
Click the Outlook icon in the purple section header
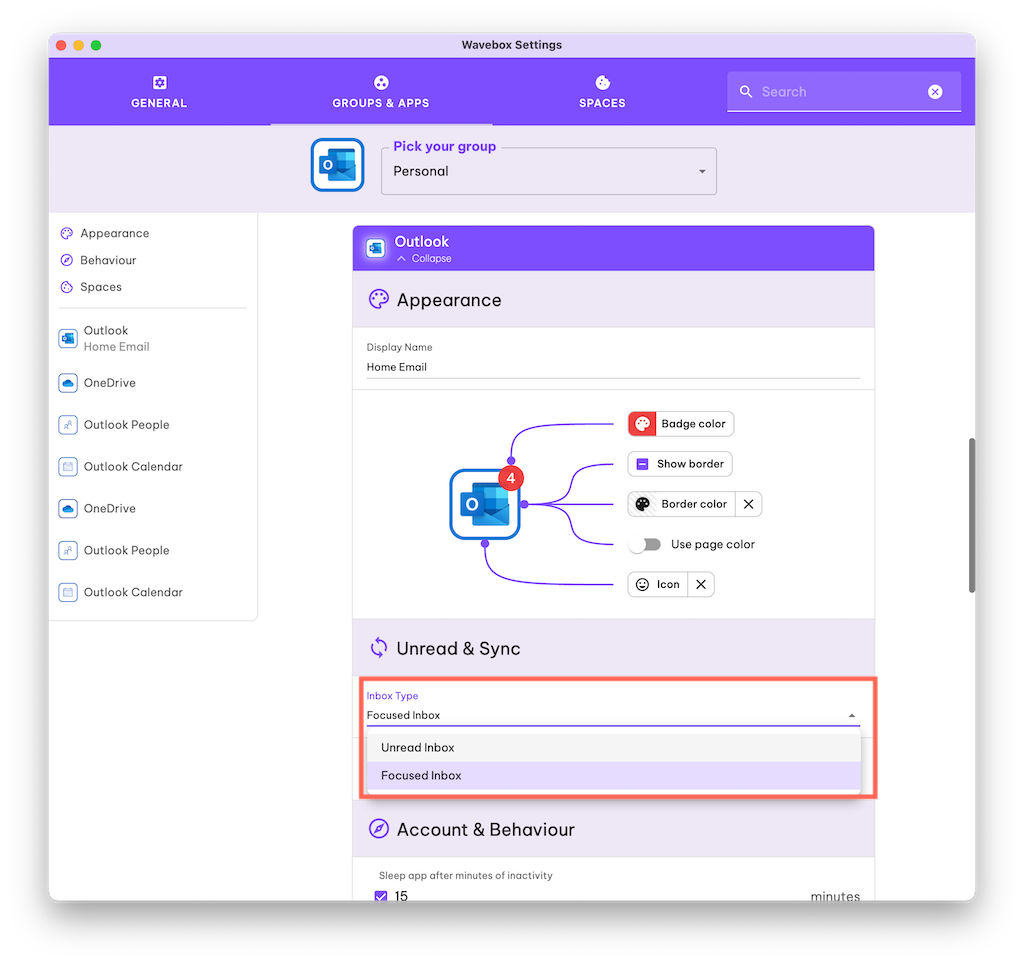tap(376, 248)
